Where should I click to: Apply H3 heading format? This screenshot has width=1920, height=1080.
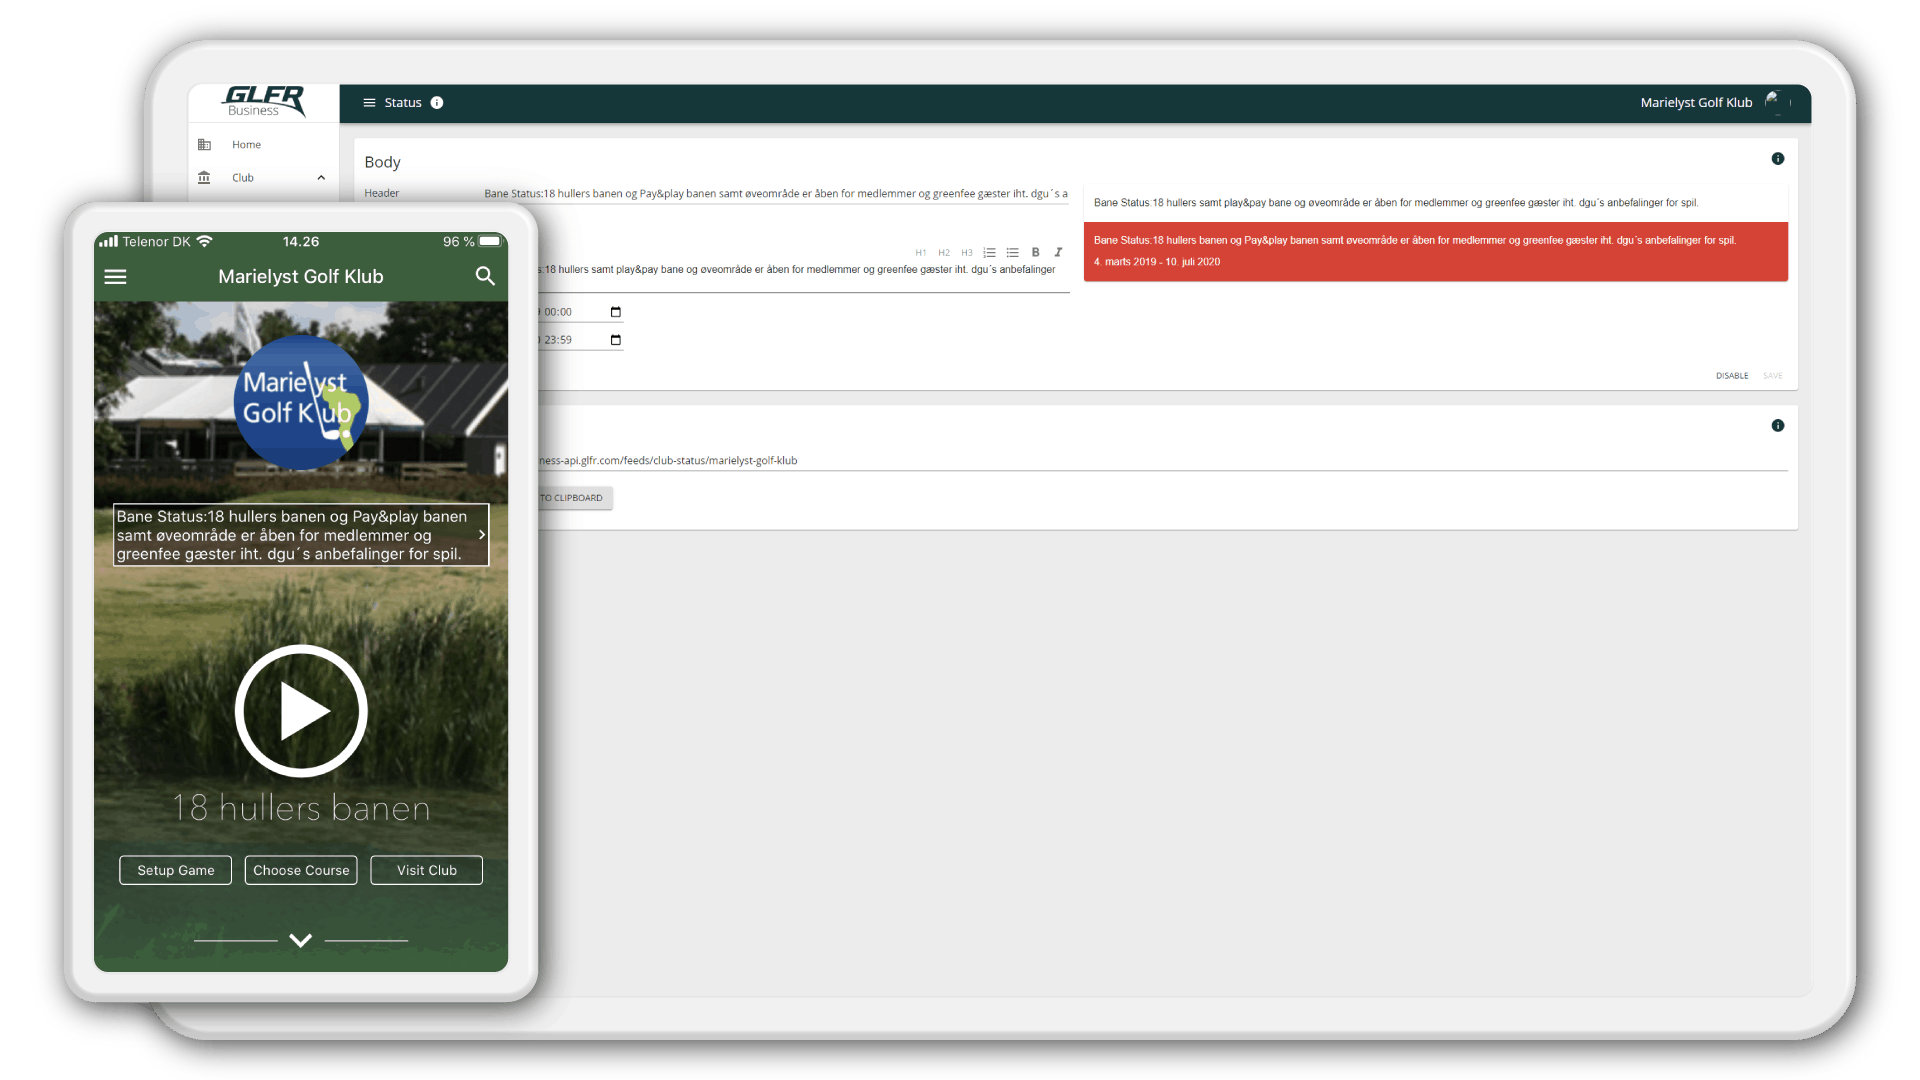tap(966, 253)
